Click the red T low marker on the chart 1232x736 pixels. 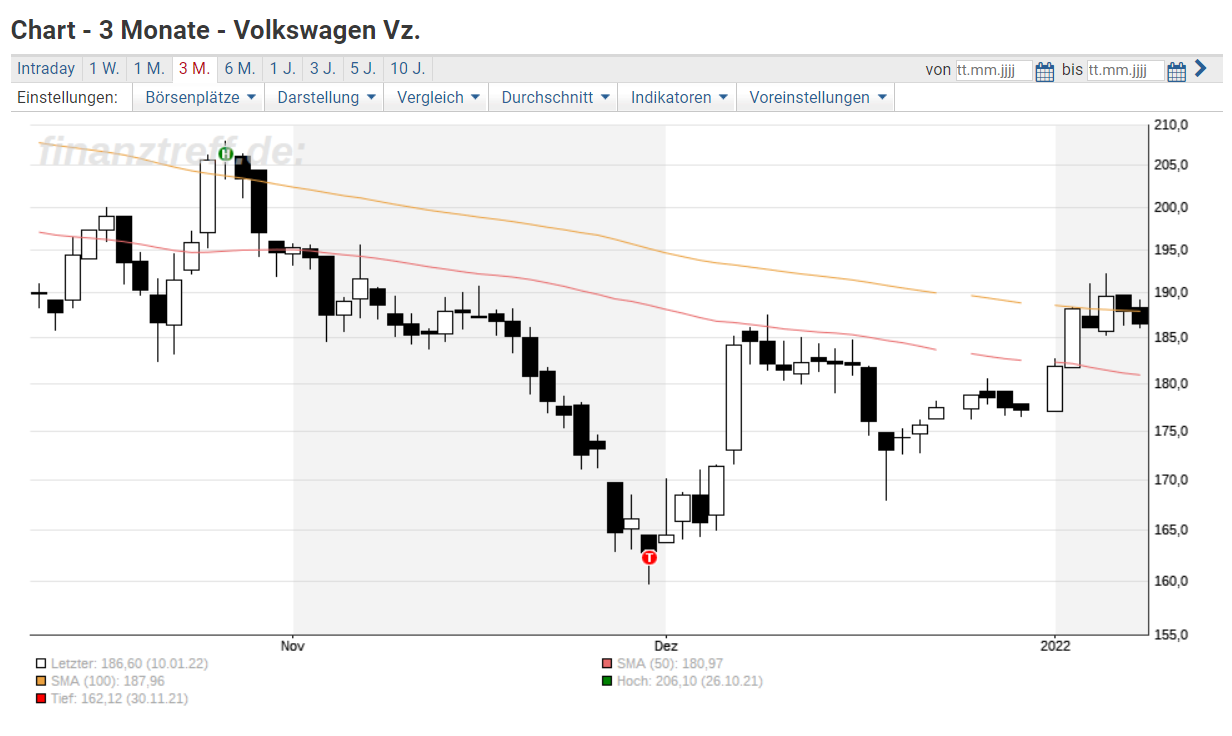(649, 557)
